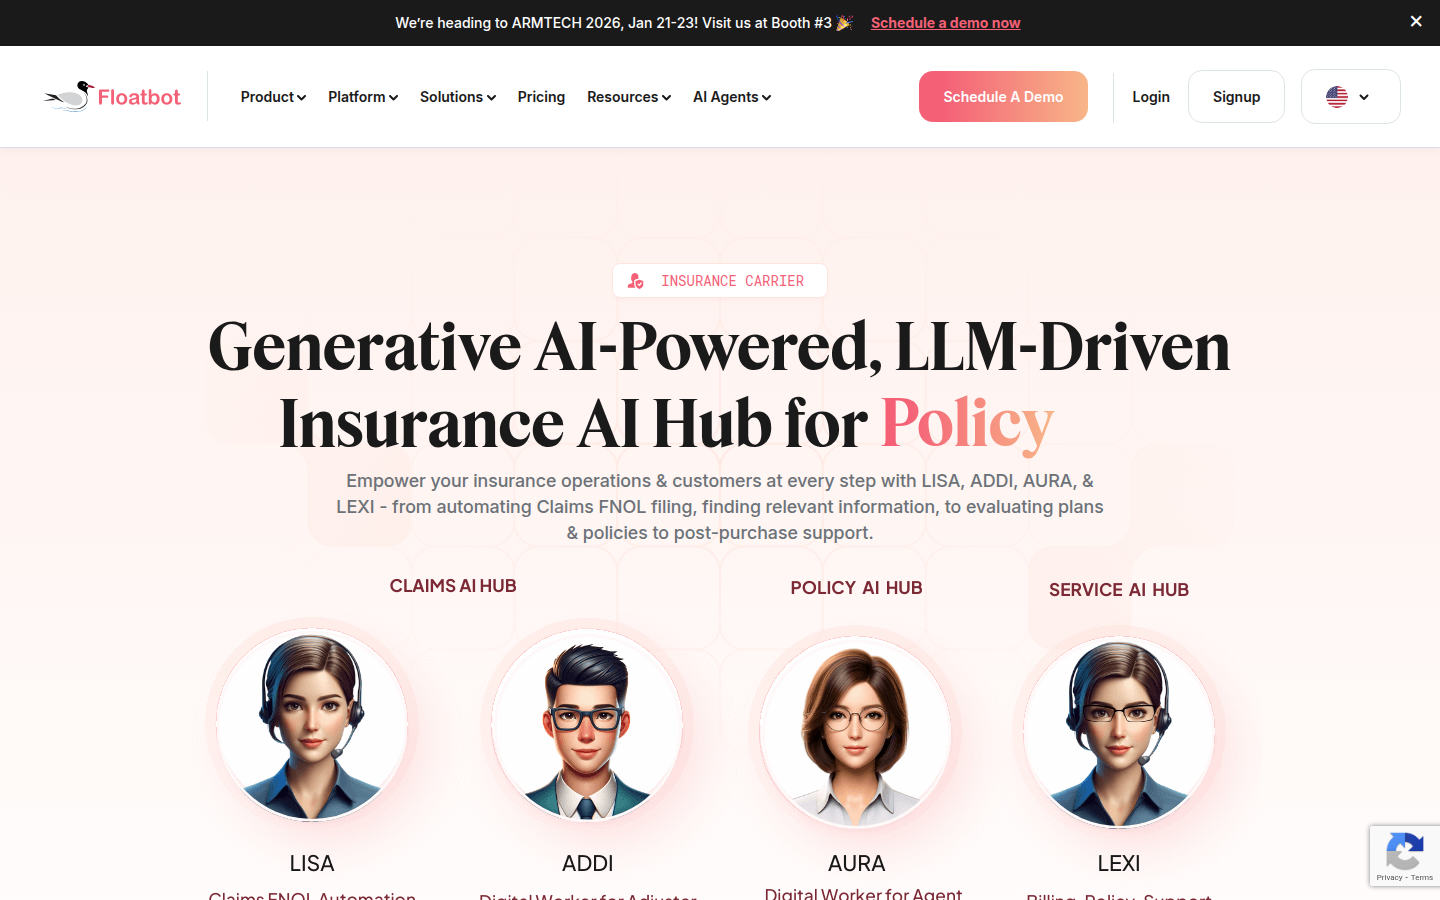
Task: Open the AI Agents dropdown
Action: tap(732, 97)
